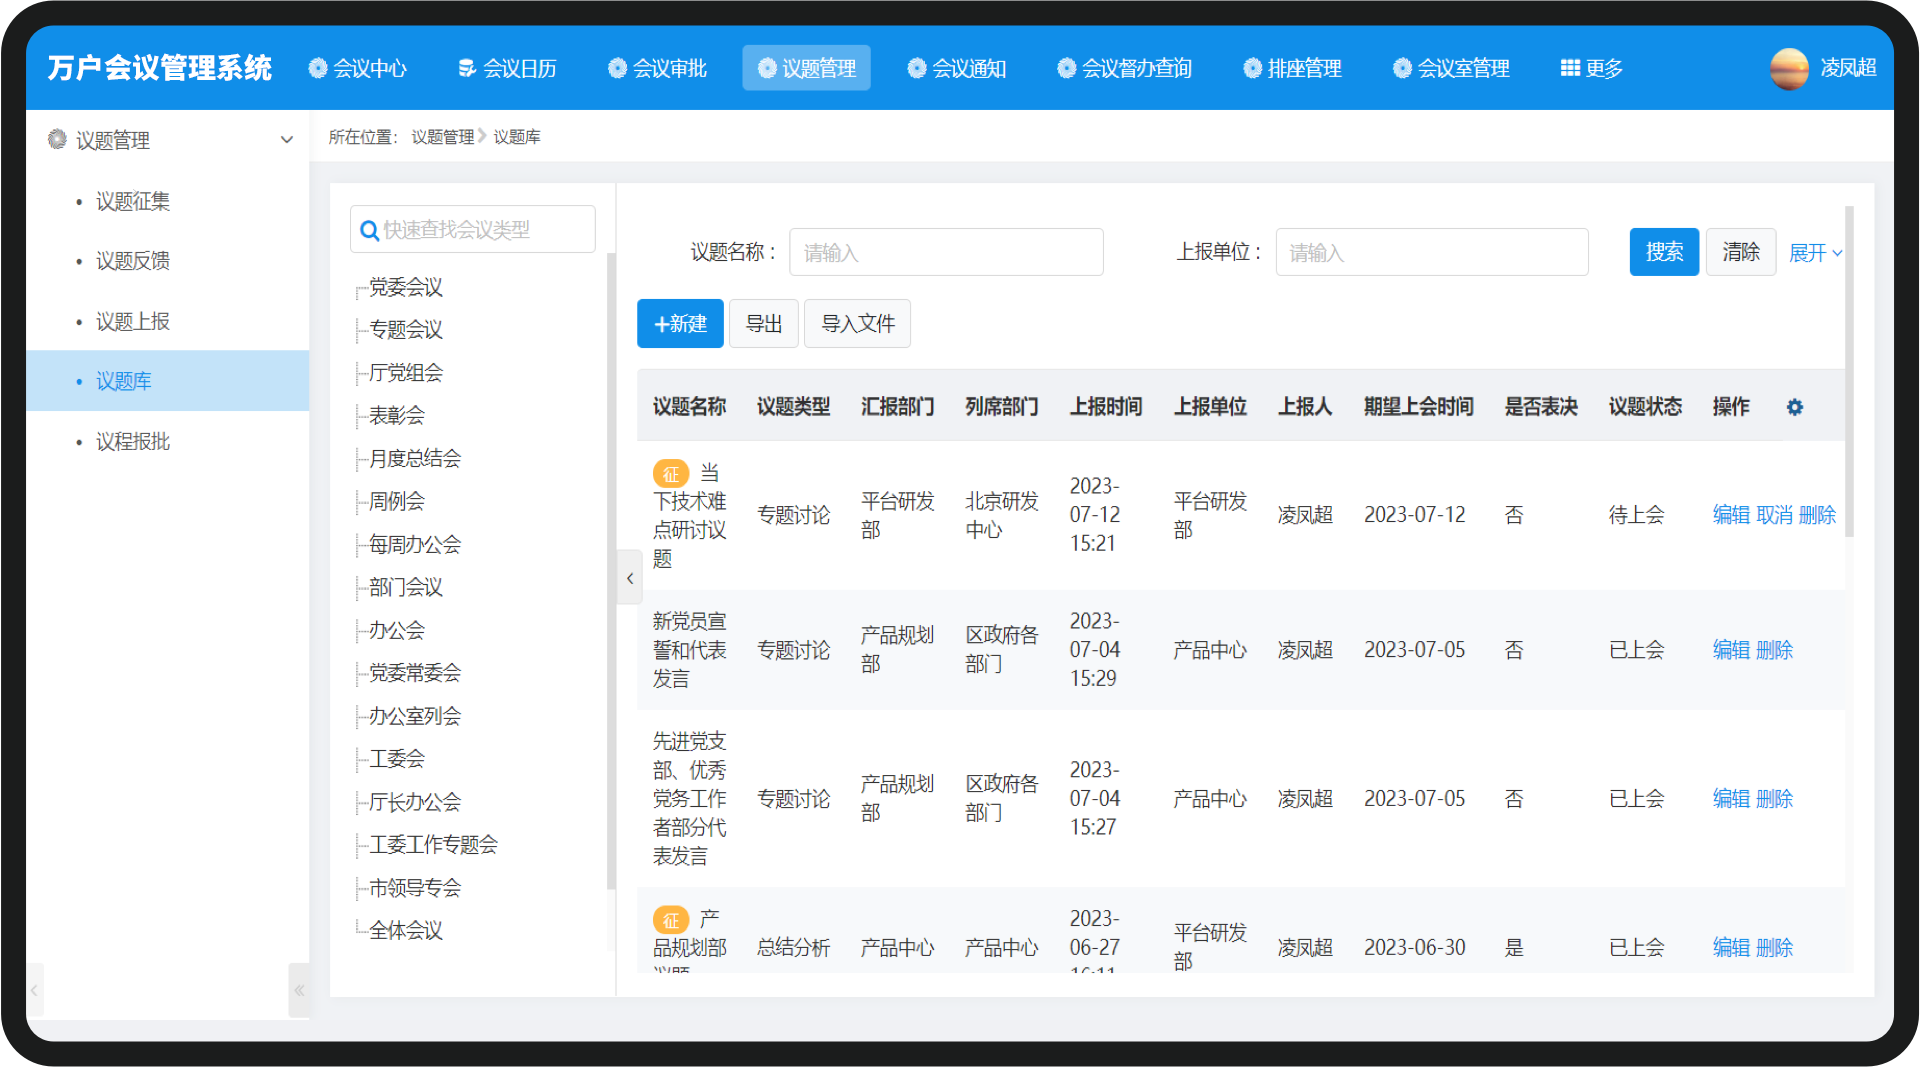Image resolution: width=1920 pixels, height=1067 pixels.
Task: Click the 清除 button
Action: point(1740,252)
